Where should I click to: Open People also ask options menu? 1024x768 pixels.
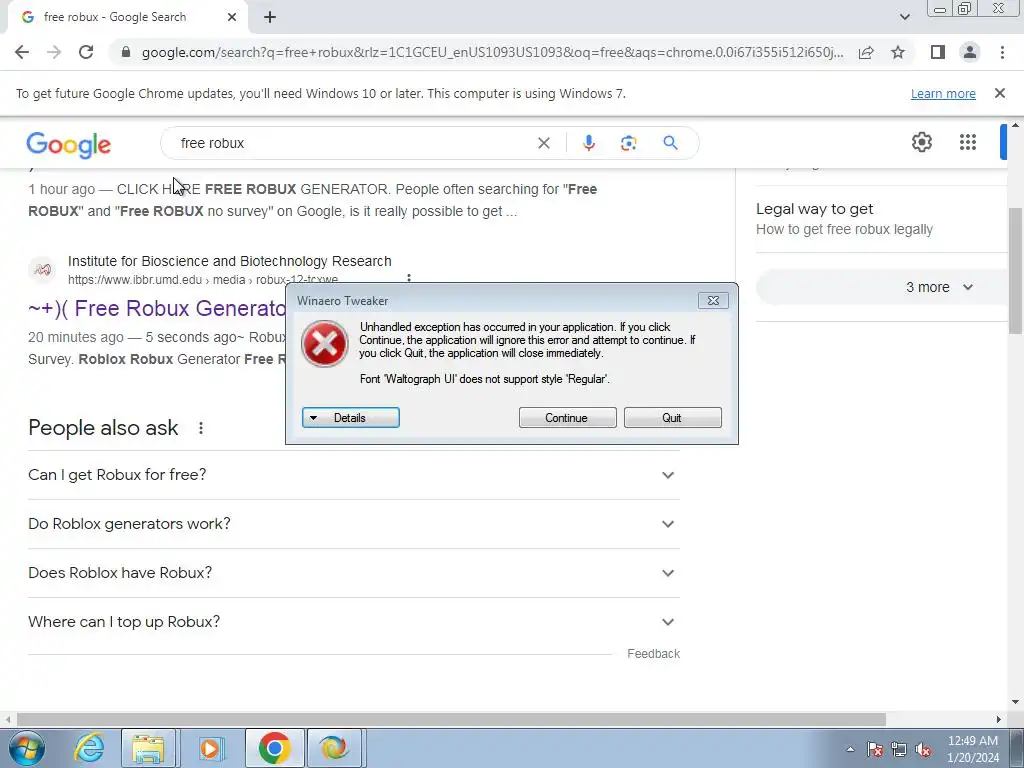click(200, 428)
